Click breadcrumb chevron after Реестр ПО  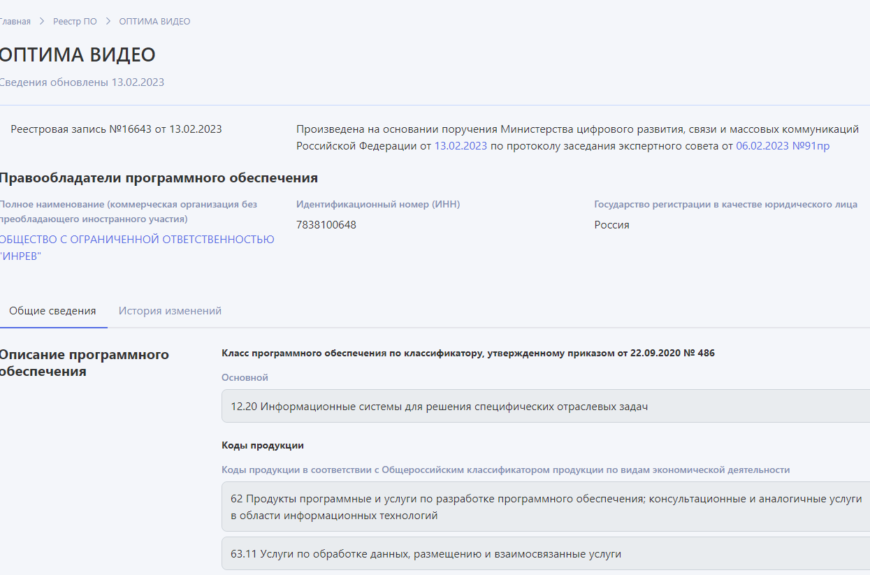coord(108,21)
